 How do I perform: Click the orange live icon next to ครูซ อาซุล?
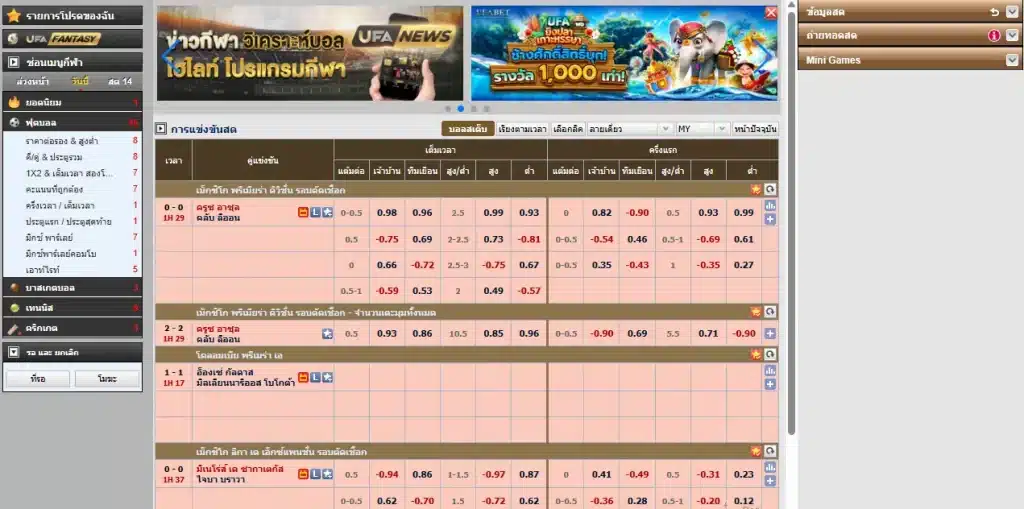click(303, 212)
